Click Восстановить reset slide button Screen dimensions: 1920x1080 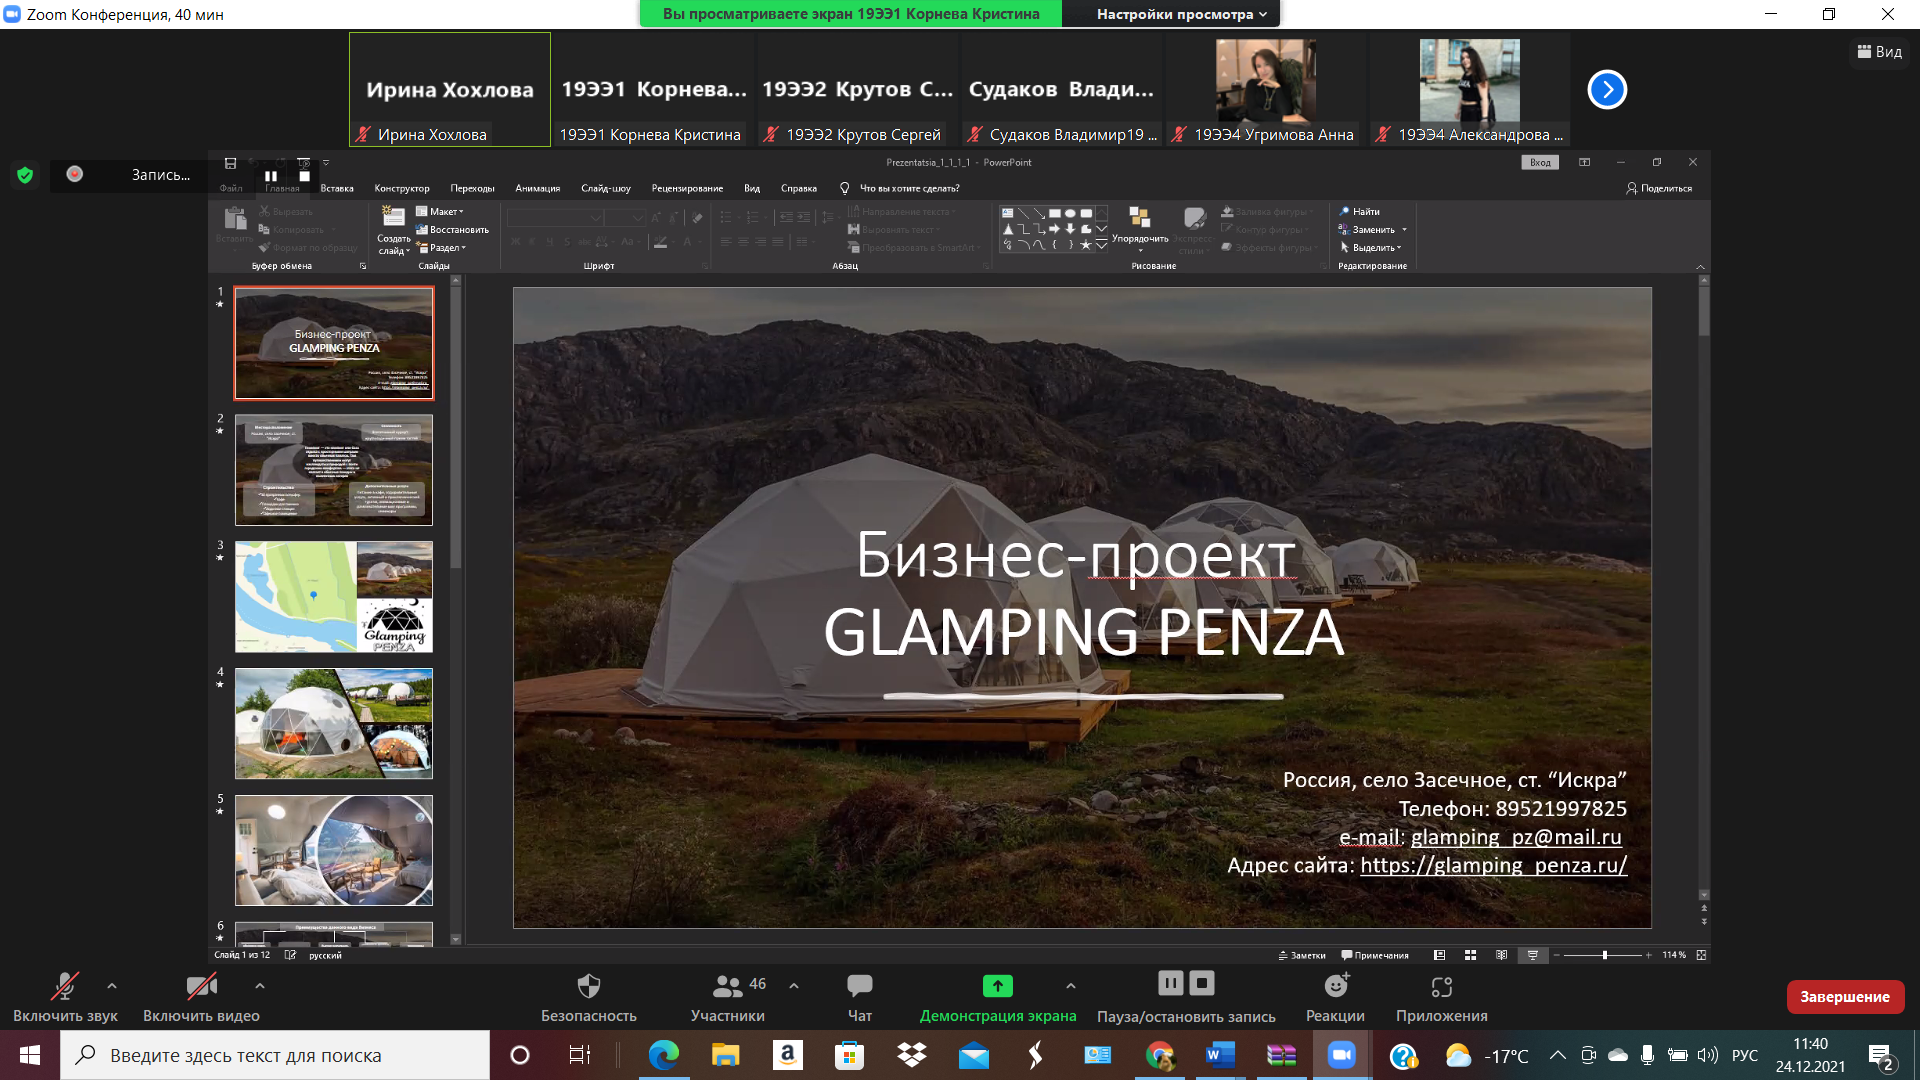click(x=452, y=230)
